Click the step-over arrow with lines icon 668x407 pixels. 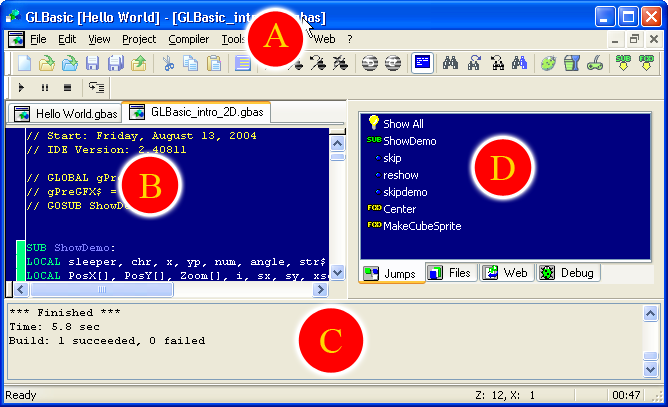tap(96, 87)
